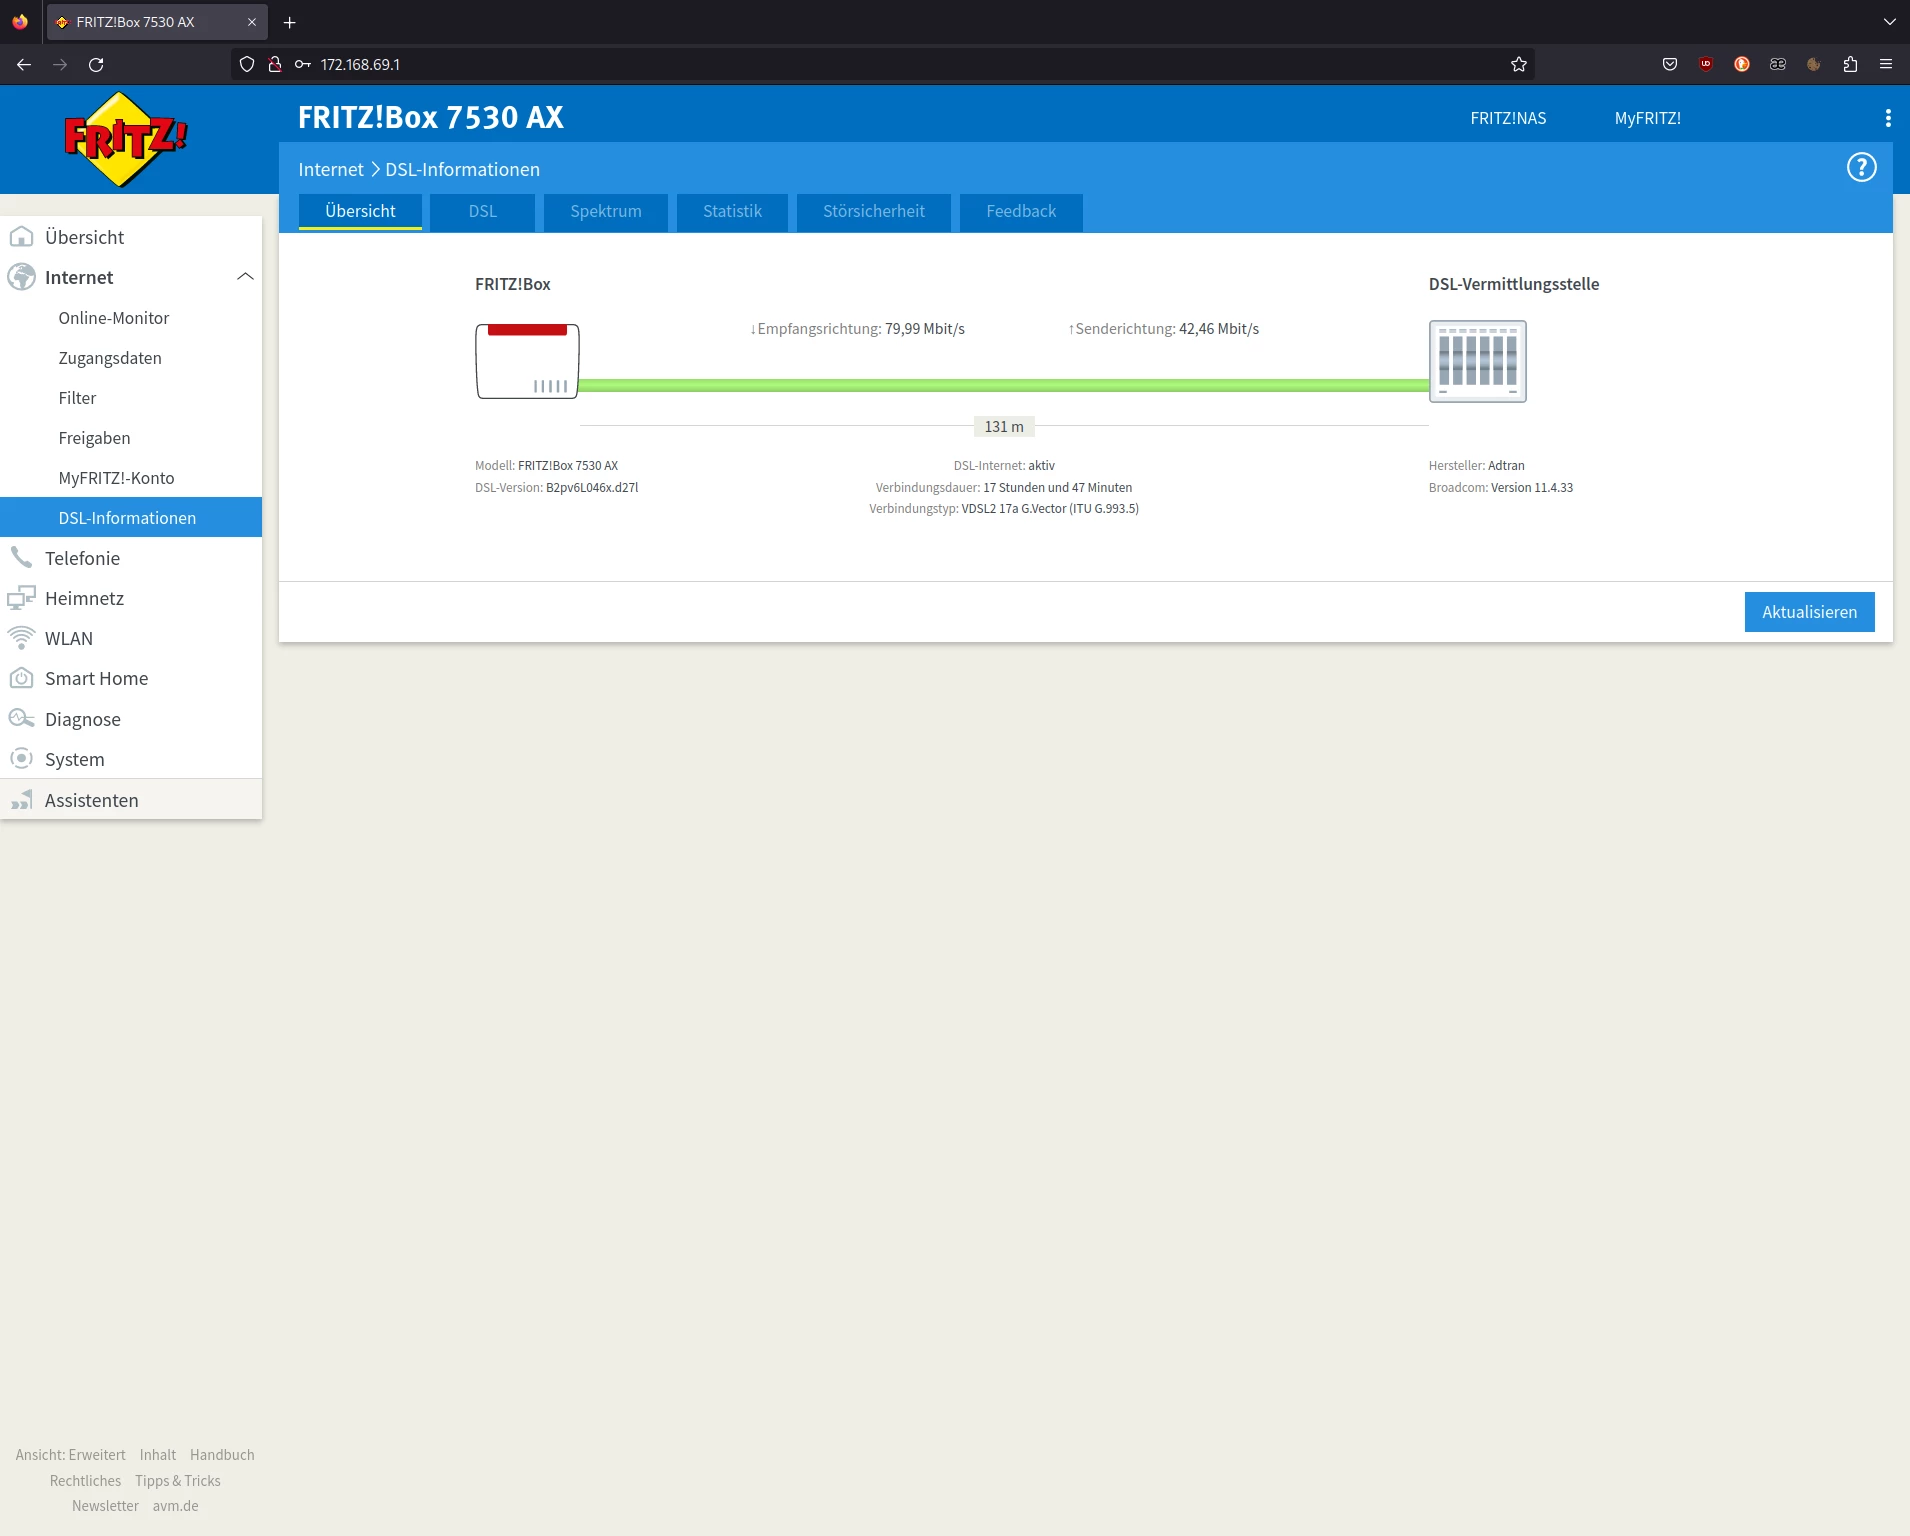Click the Heimnetz network icon
This screenshot has height=1536, width=1910.
coord(21,598)
